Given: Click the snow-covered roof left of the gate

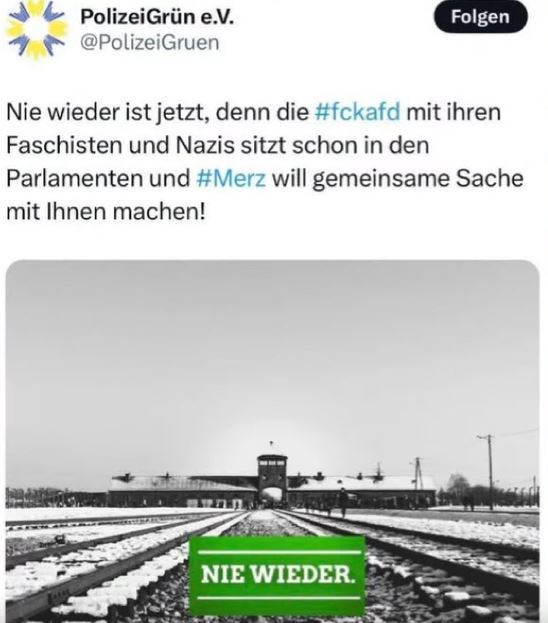Looking at the screenshot, I should (184, 483).
